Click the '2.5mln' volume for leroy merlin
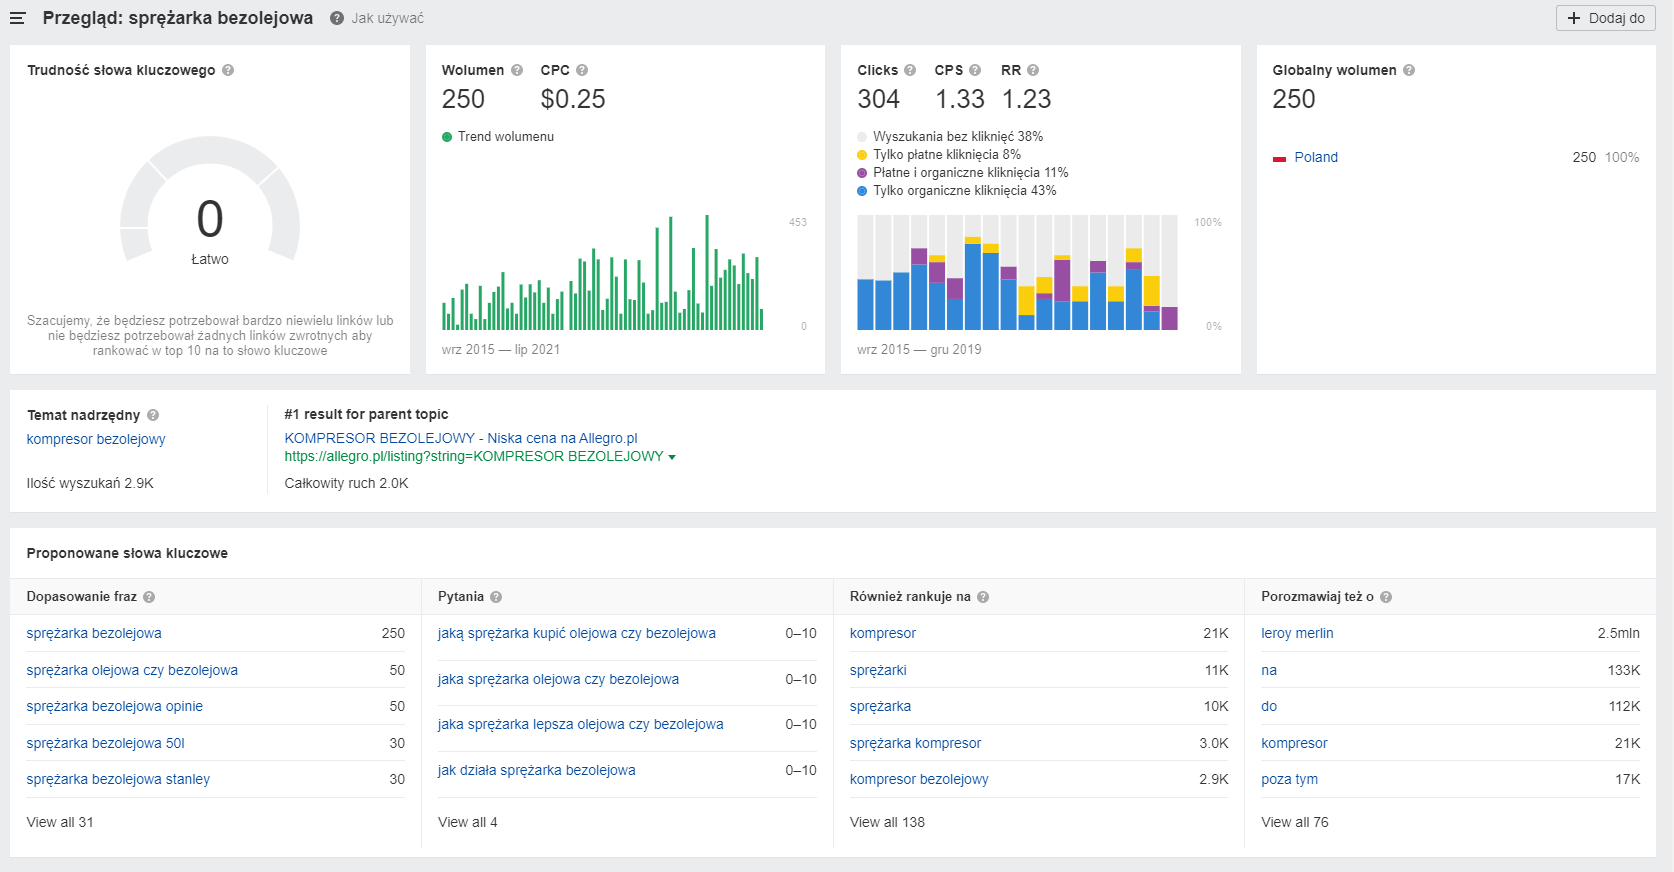1674x872 pixels. (x=1619, y=633)
